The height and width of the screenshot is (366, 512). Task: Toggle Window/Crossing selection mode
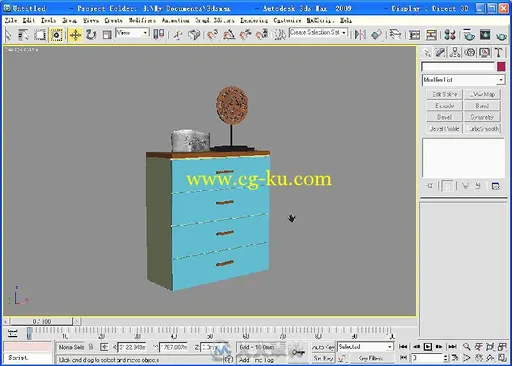(56, 35)
